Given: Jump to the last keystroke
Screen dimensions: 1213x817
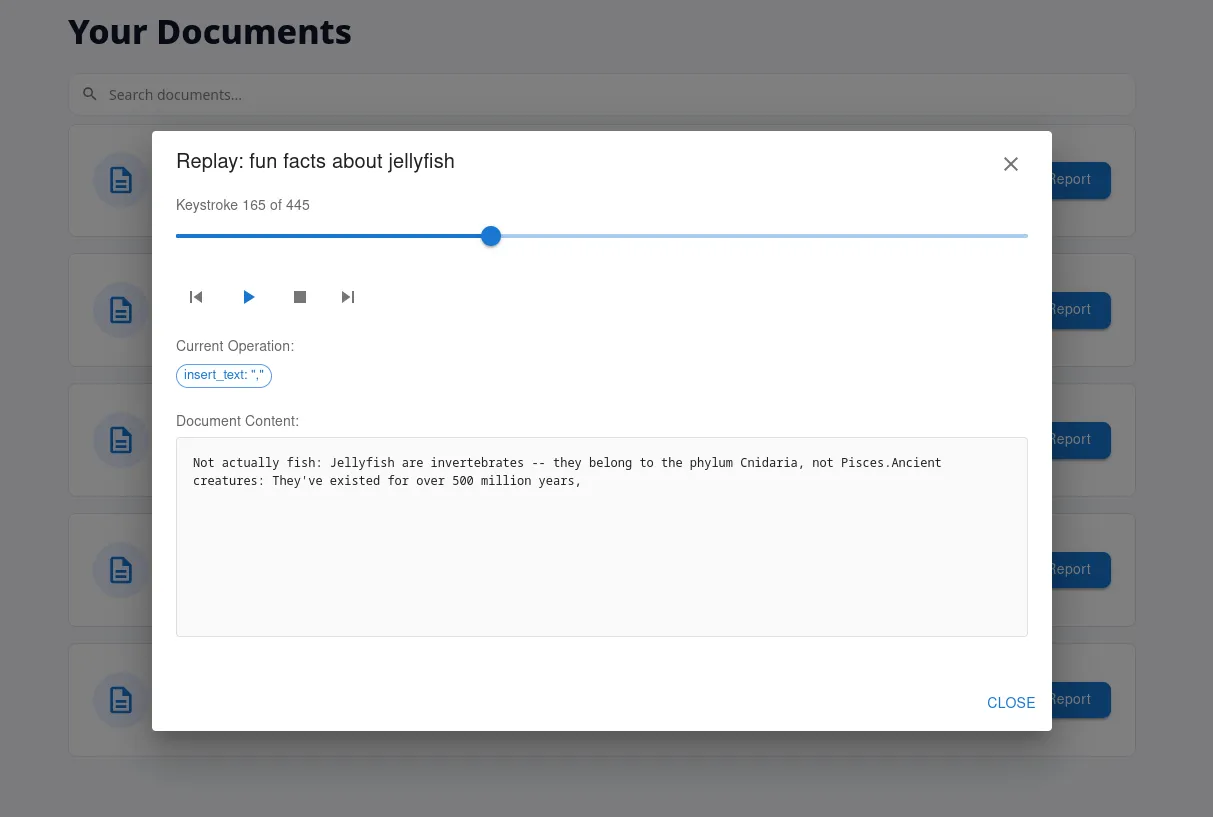Looking at the screenshot, I should (x=348, y=297).
